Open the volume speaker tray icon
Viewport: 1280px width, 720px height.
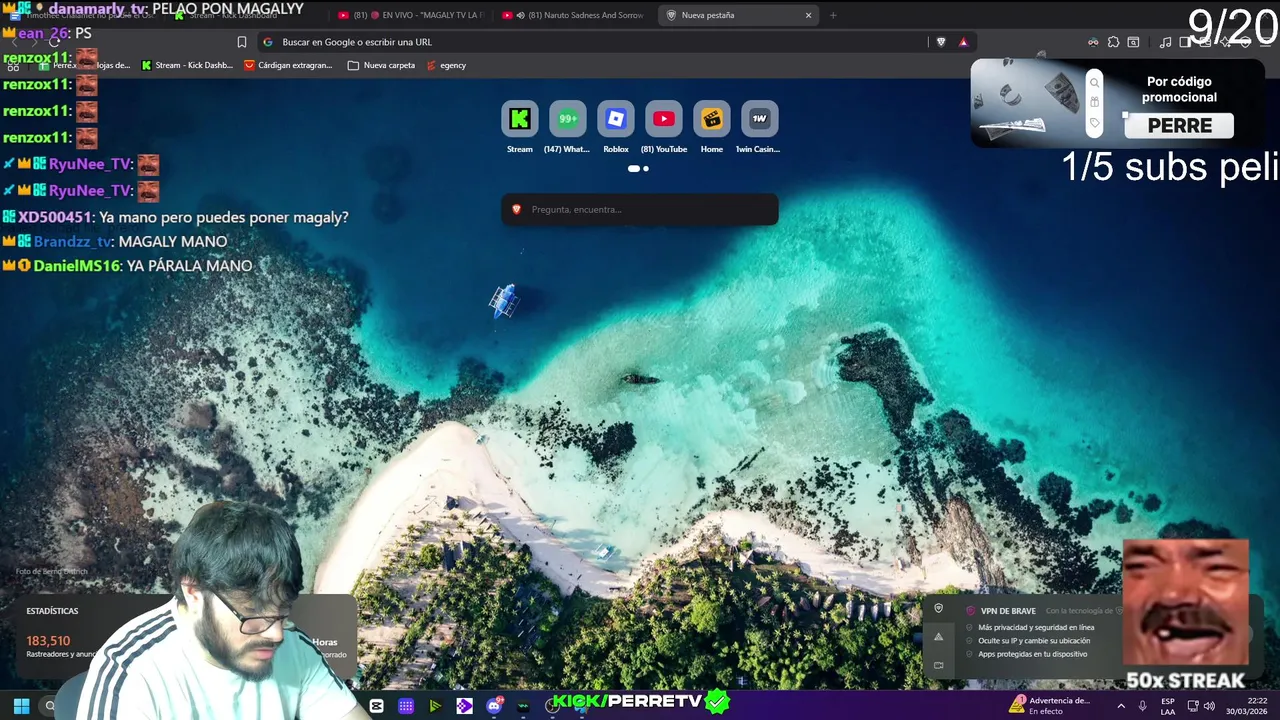[1210, 706]
